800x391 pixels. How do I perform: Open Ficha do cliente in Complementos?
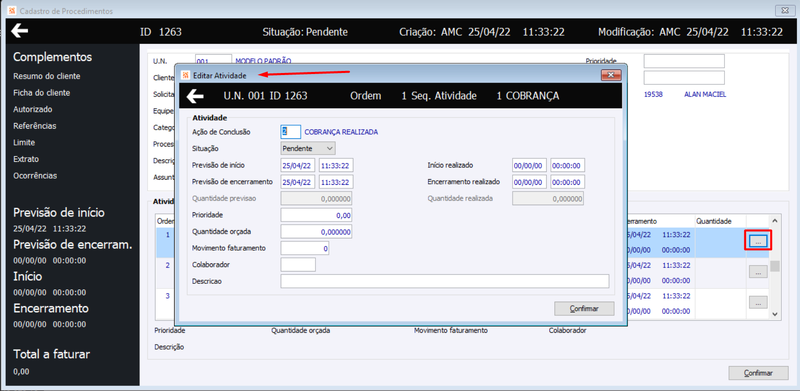click(42, 93)
